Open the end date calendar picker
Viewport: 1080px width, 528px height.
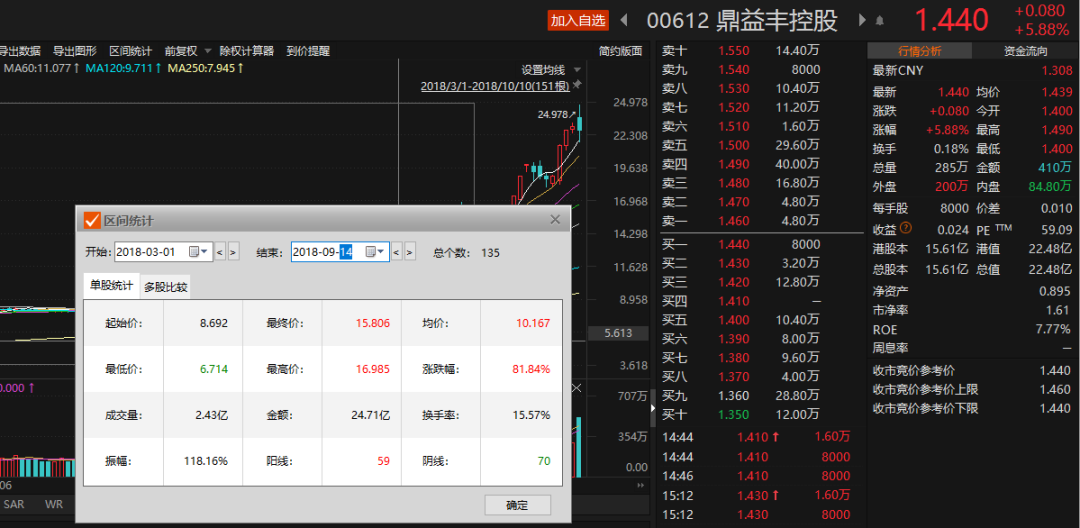point(375,252)
